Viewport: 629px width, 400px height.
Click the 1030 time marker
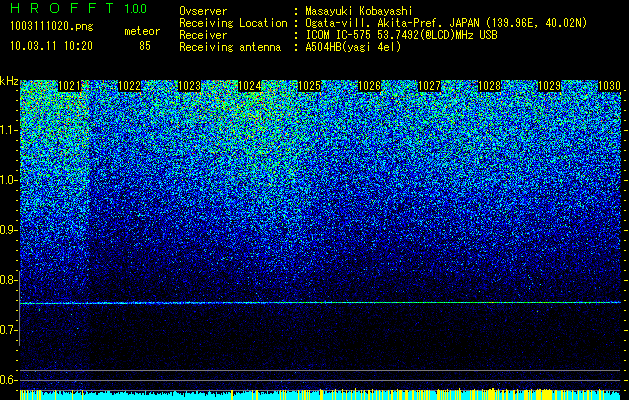point(609,86)
